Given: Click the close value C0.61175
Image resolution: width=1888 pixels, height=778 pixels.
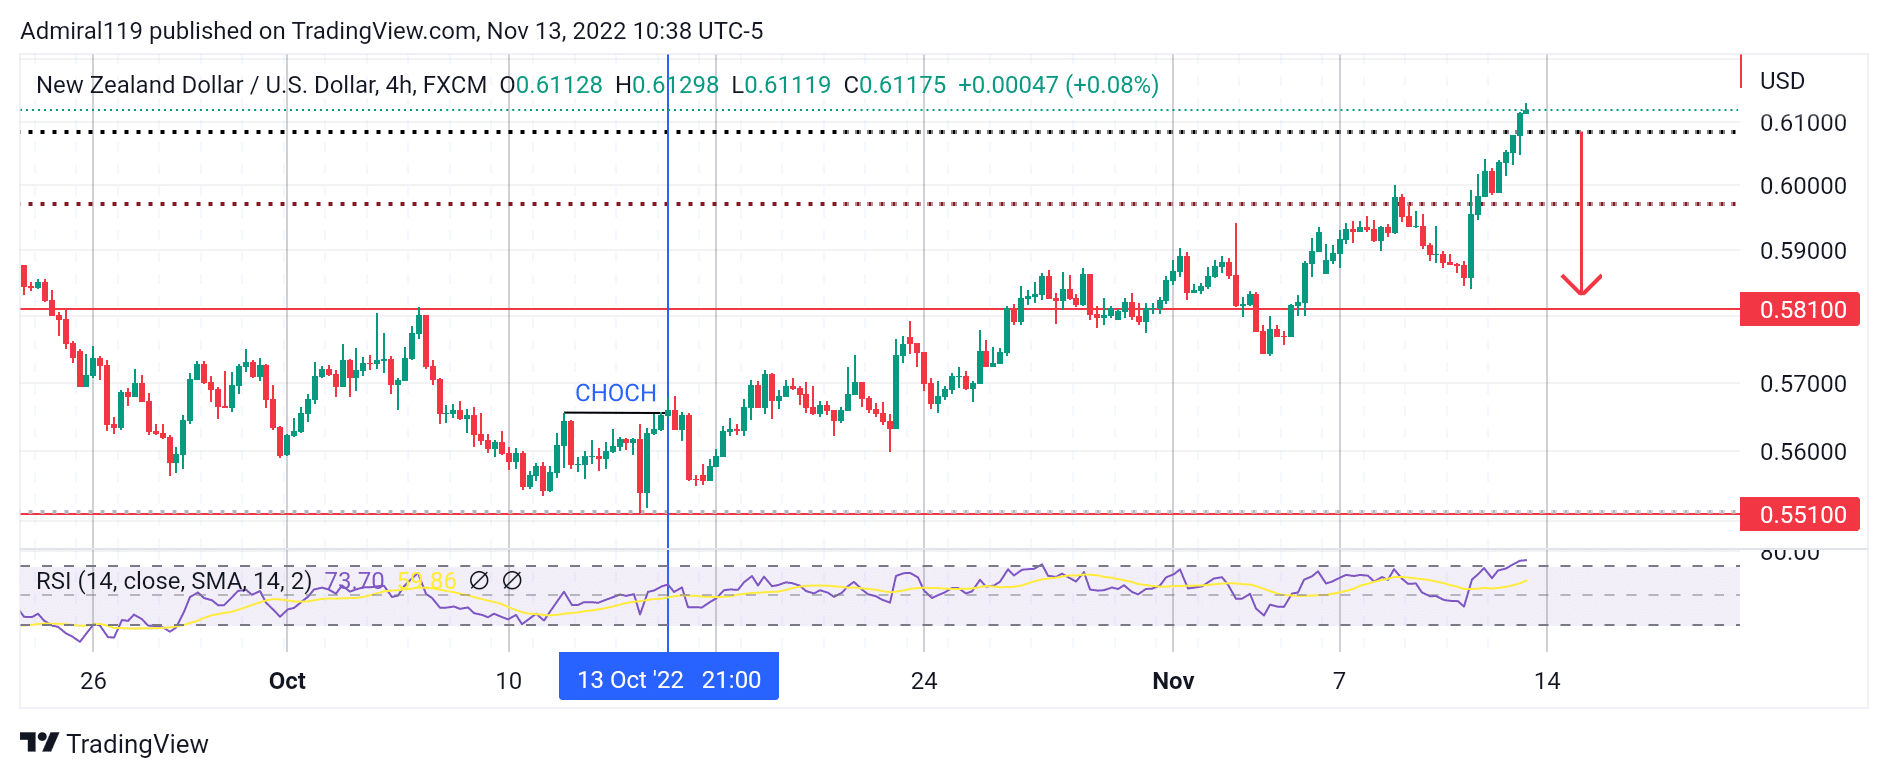Looking at the screenshot, I should (895, 85).
